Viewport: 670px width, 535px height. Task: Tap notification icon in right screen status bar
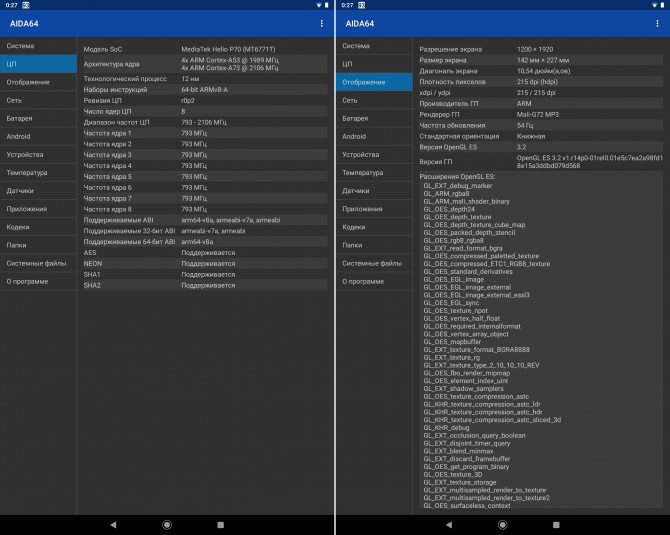click(x=361, y=5)
